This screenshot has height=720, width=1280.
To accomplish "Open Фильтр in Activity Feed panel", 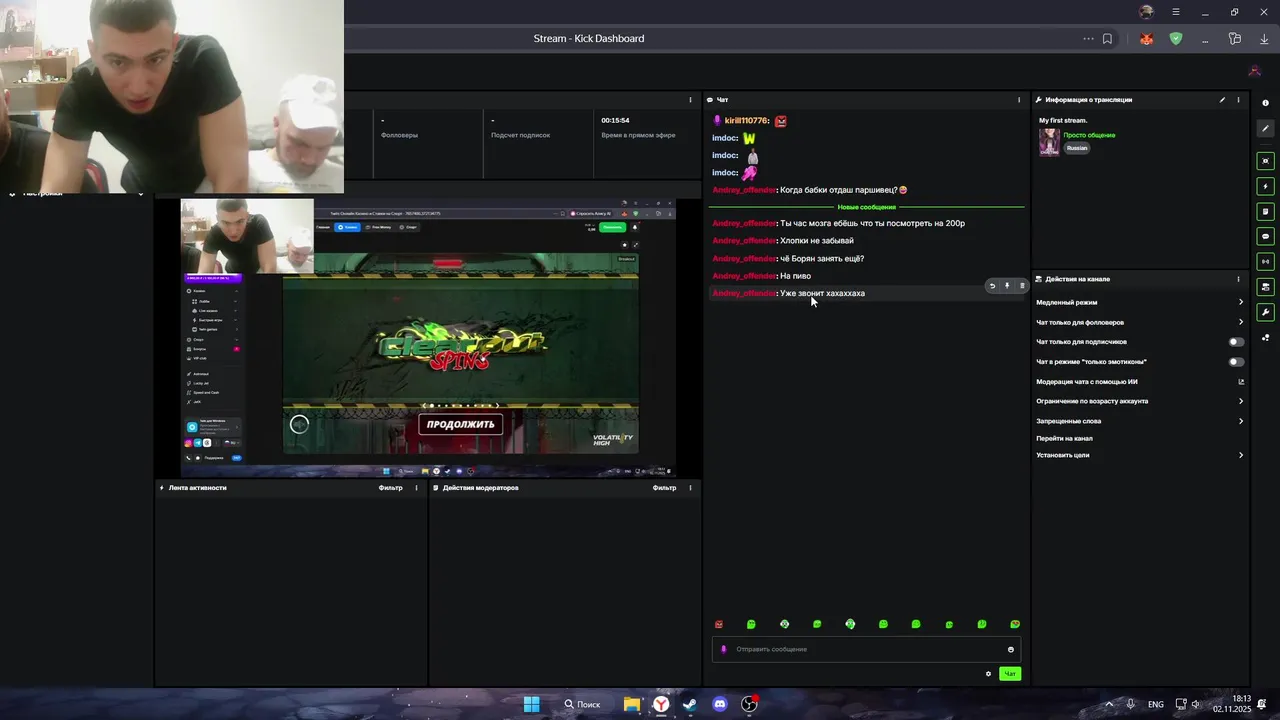I will (x=391, y=488).
